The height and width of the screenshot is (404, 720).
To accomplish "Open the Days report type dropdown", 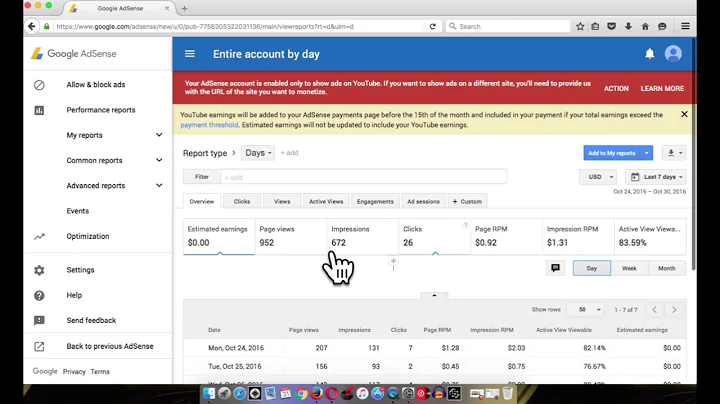I will (x=258, y=153).
